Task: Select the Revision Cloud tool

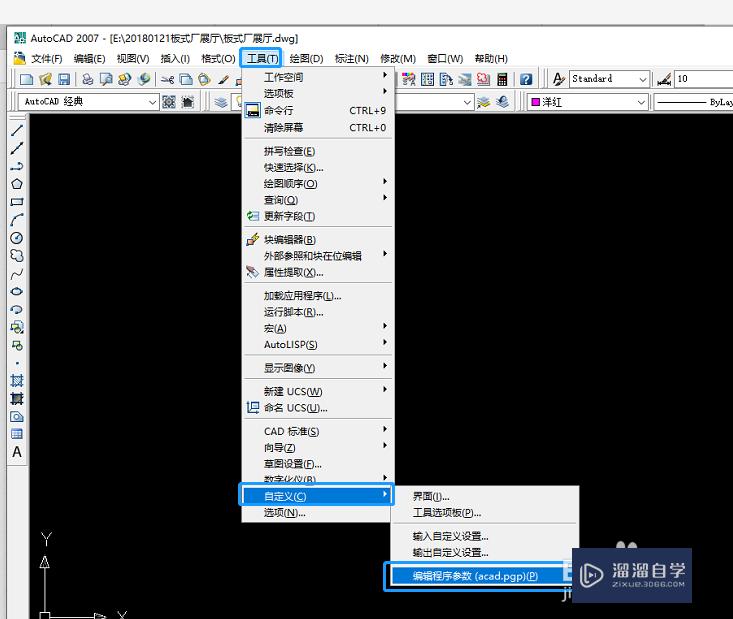Action: click(x=17, y=256)
